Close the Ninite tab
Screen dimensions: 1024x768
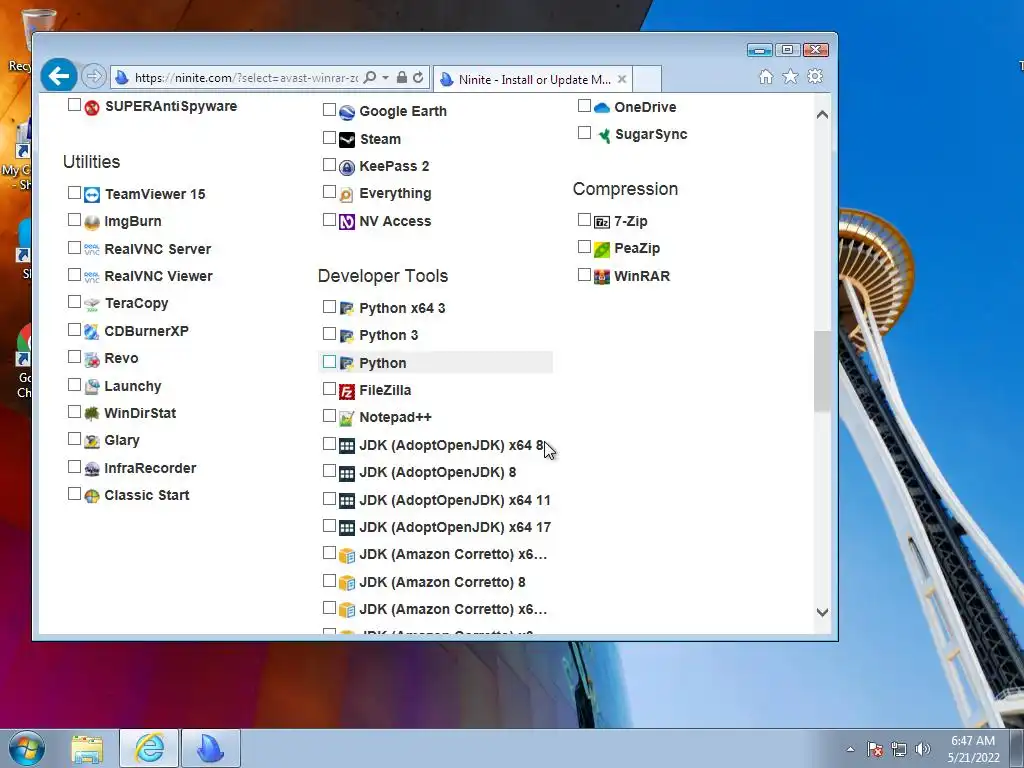click(x=622, y=79)
